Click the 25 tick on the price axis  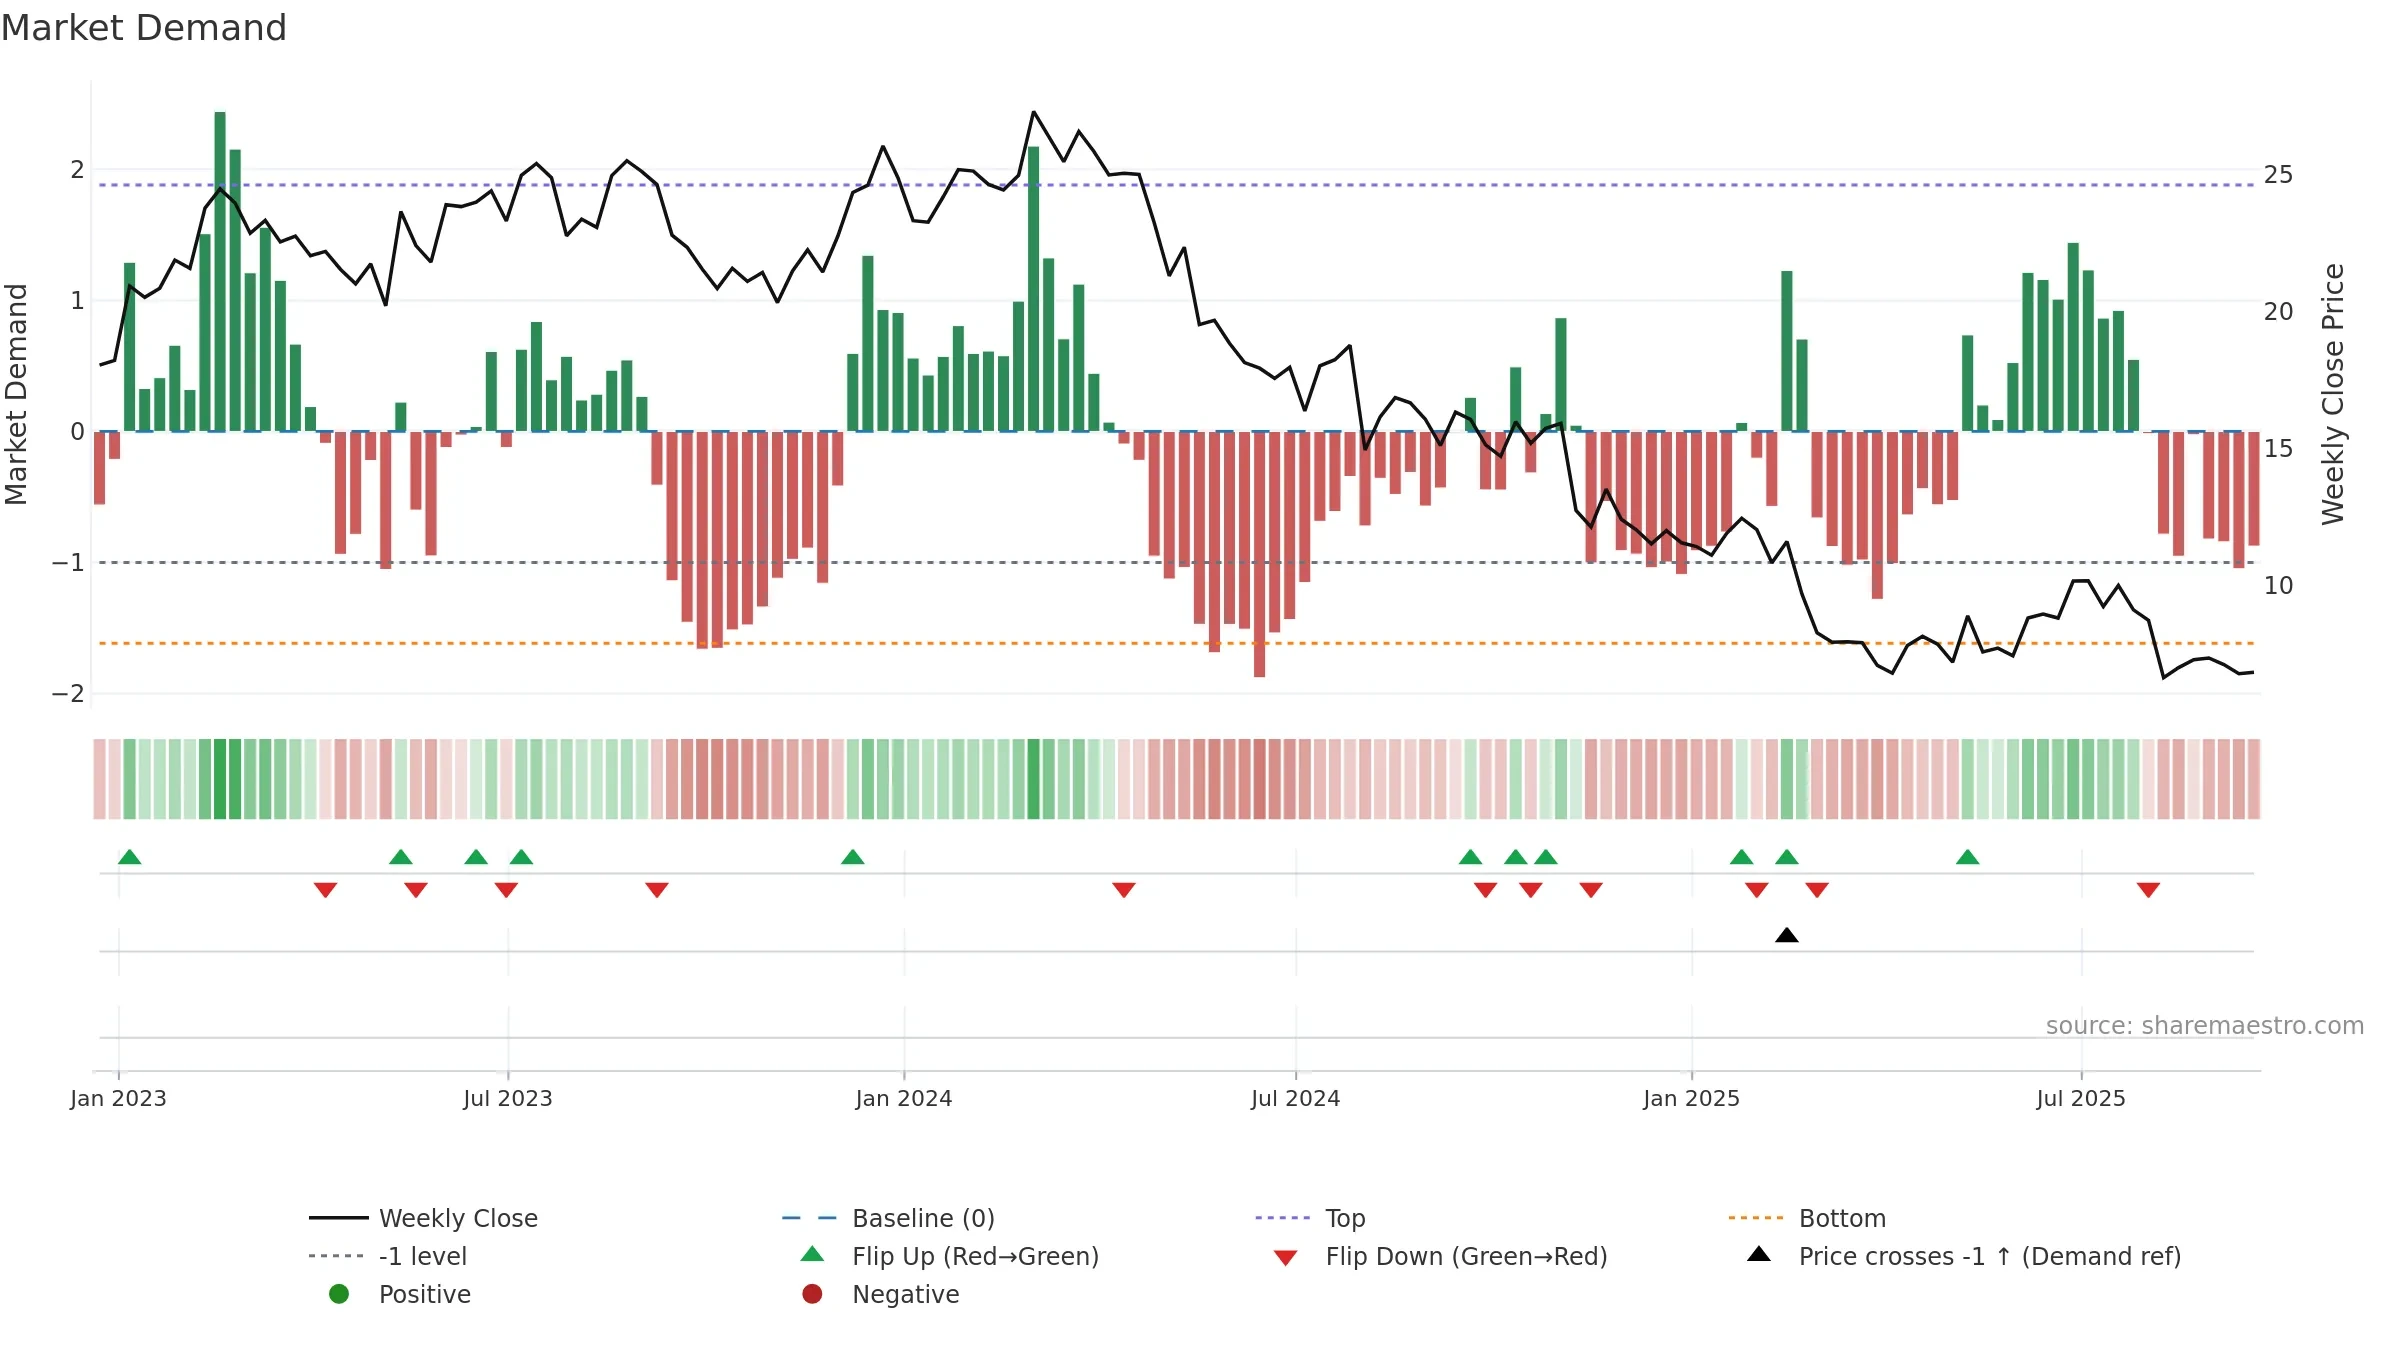[2279, 174]
